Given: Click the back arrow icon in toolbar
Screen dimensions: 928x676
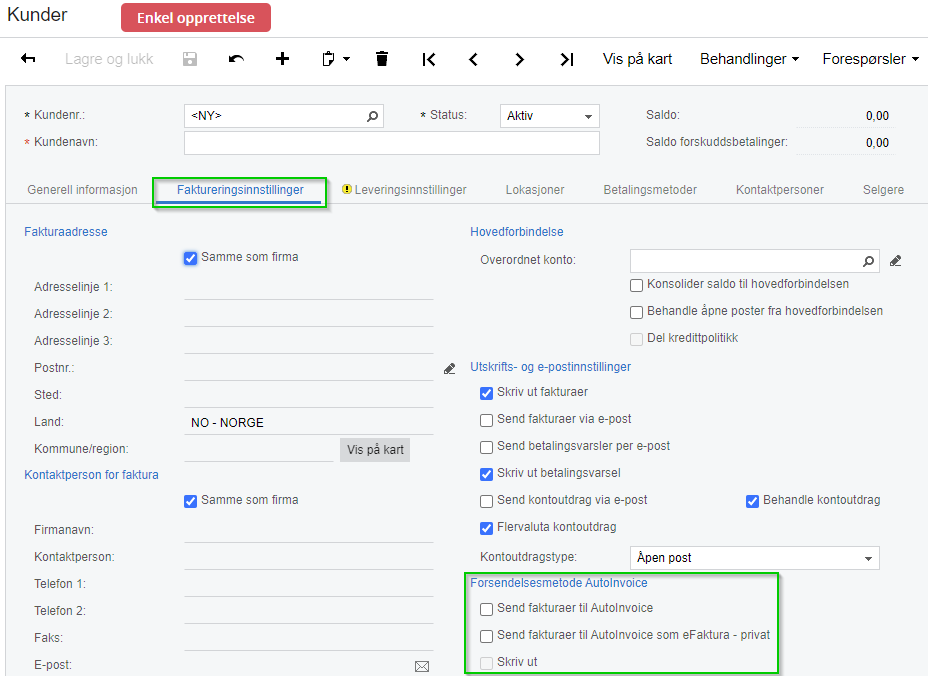Looking at the screenshot, I should click(28, 59).
